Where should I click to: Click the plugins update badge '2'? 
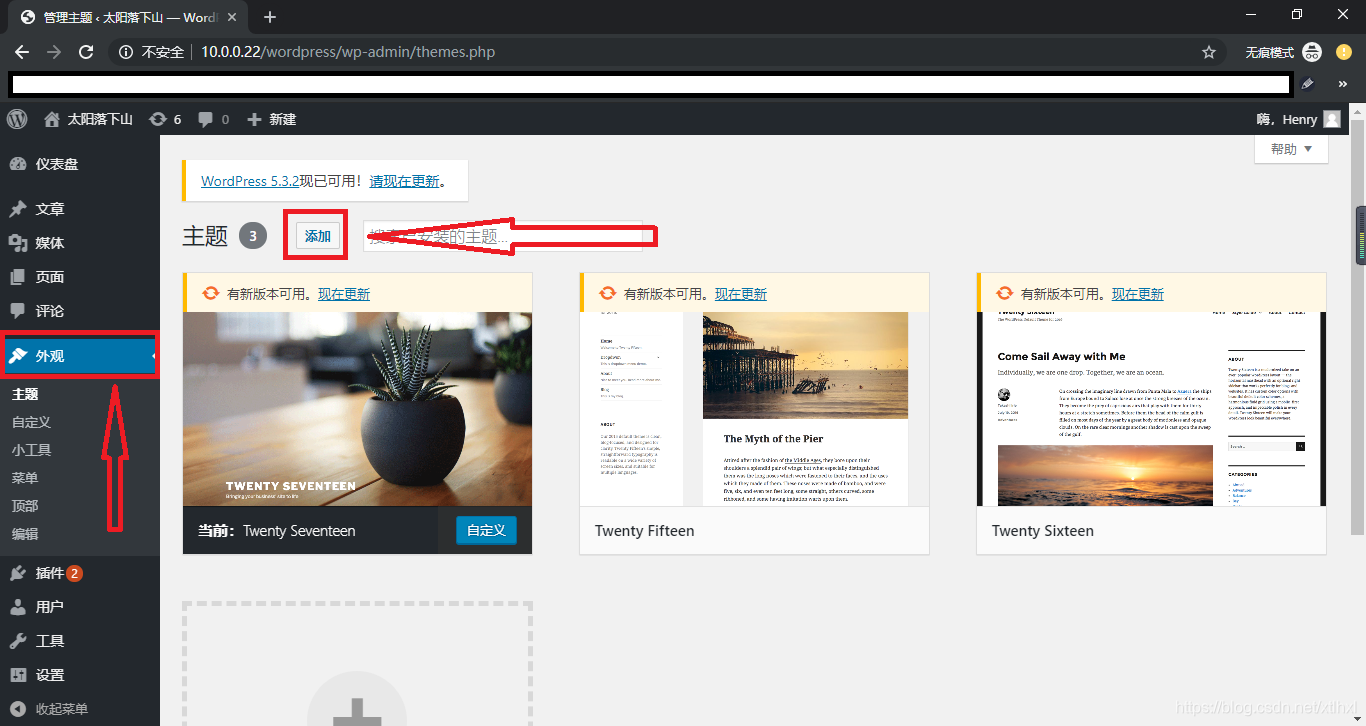click(74, 573)
